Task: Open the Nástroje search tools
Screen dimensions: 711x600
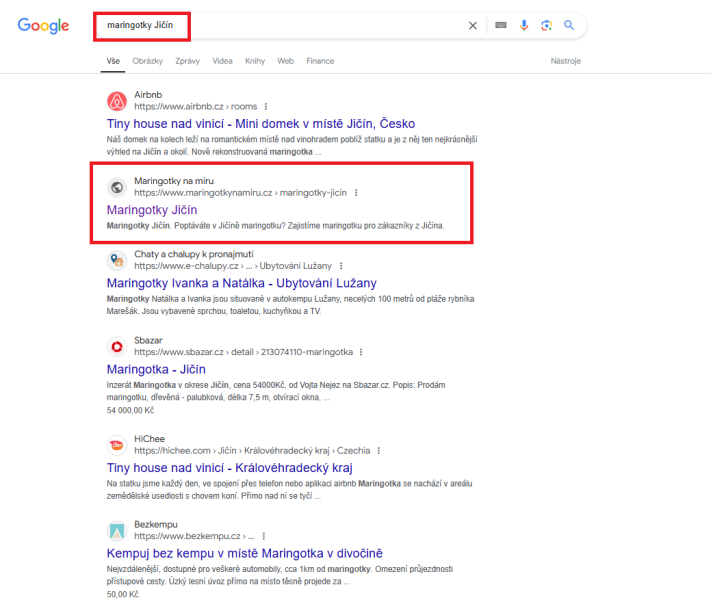Action: click(x=565, y=61)
